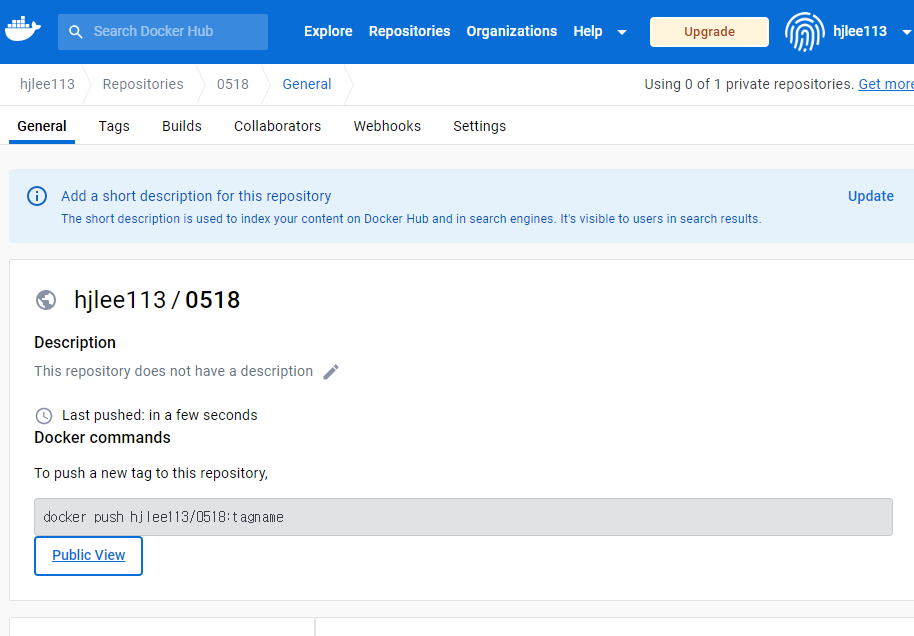Click 'Using 0 of 1 private repositories.' text
914x636 pixels.
pos(749,85)
